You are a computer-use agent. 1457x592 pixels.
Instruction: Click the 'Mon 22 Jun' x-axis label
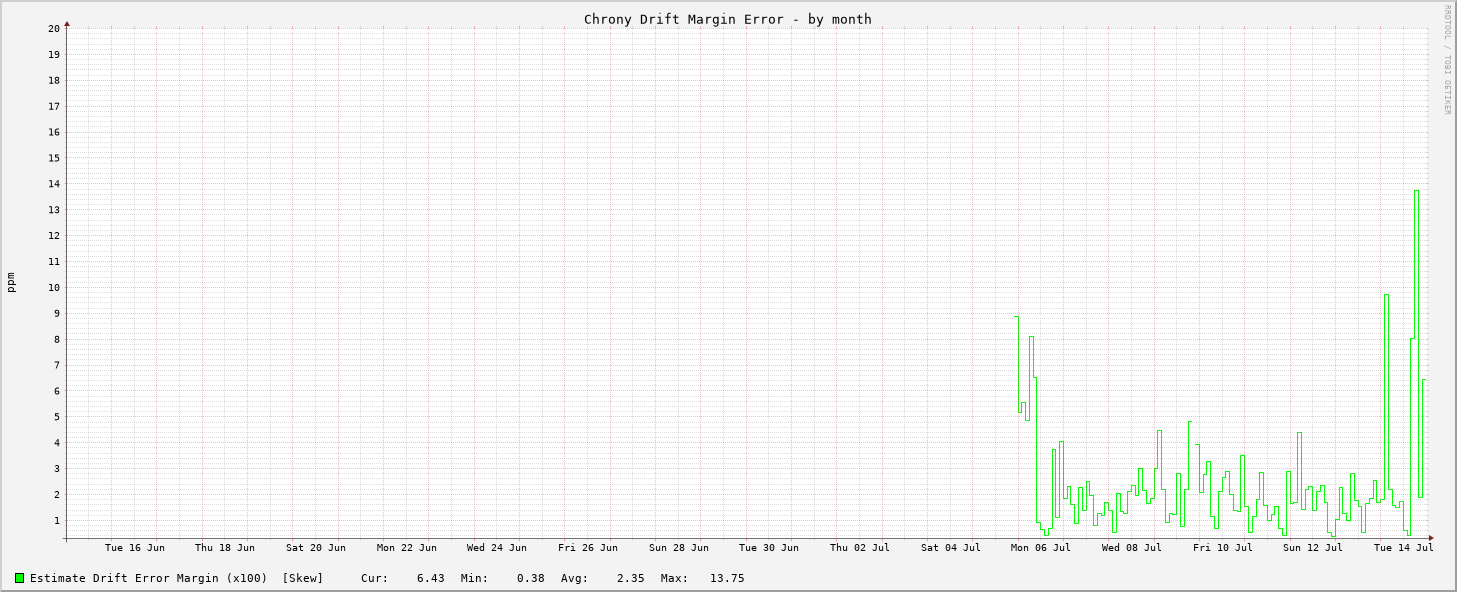[x=407, y=547]
